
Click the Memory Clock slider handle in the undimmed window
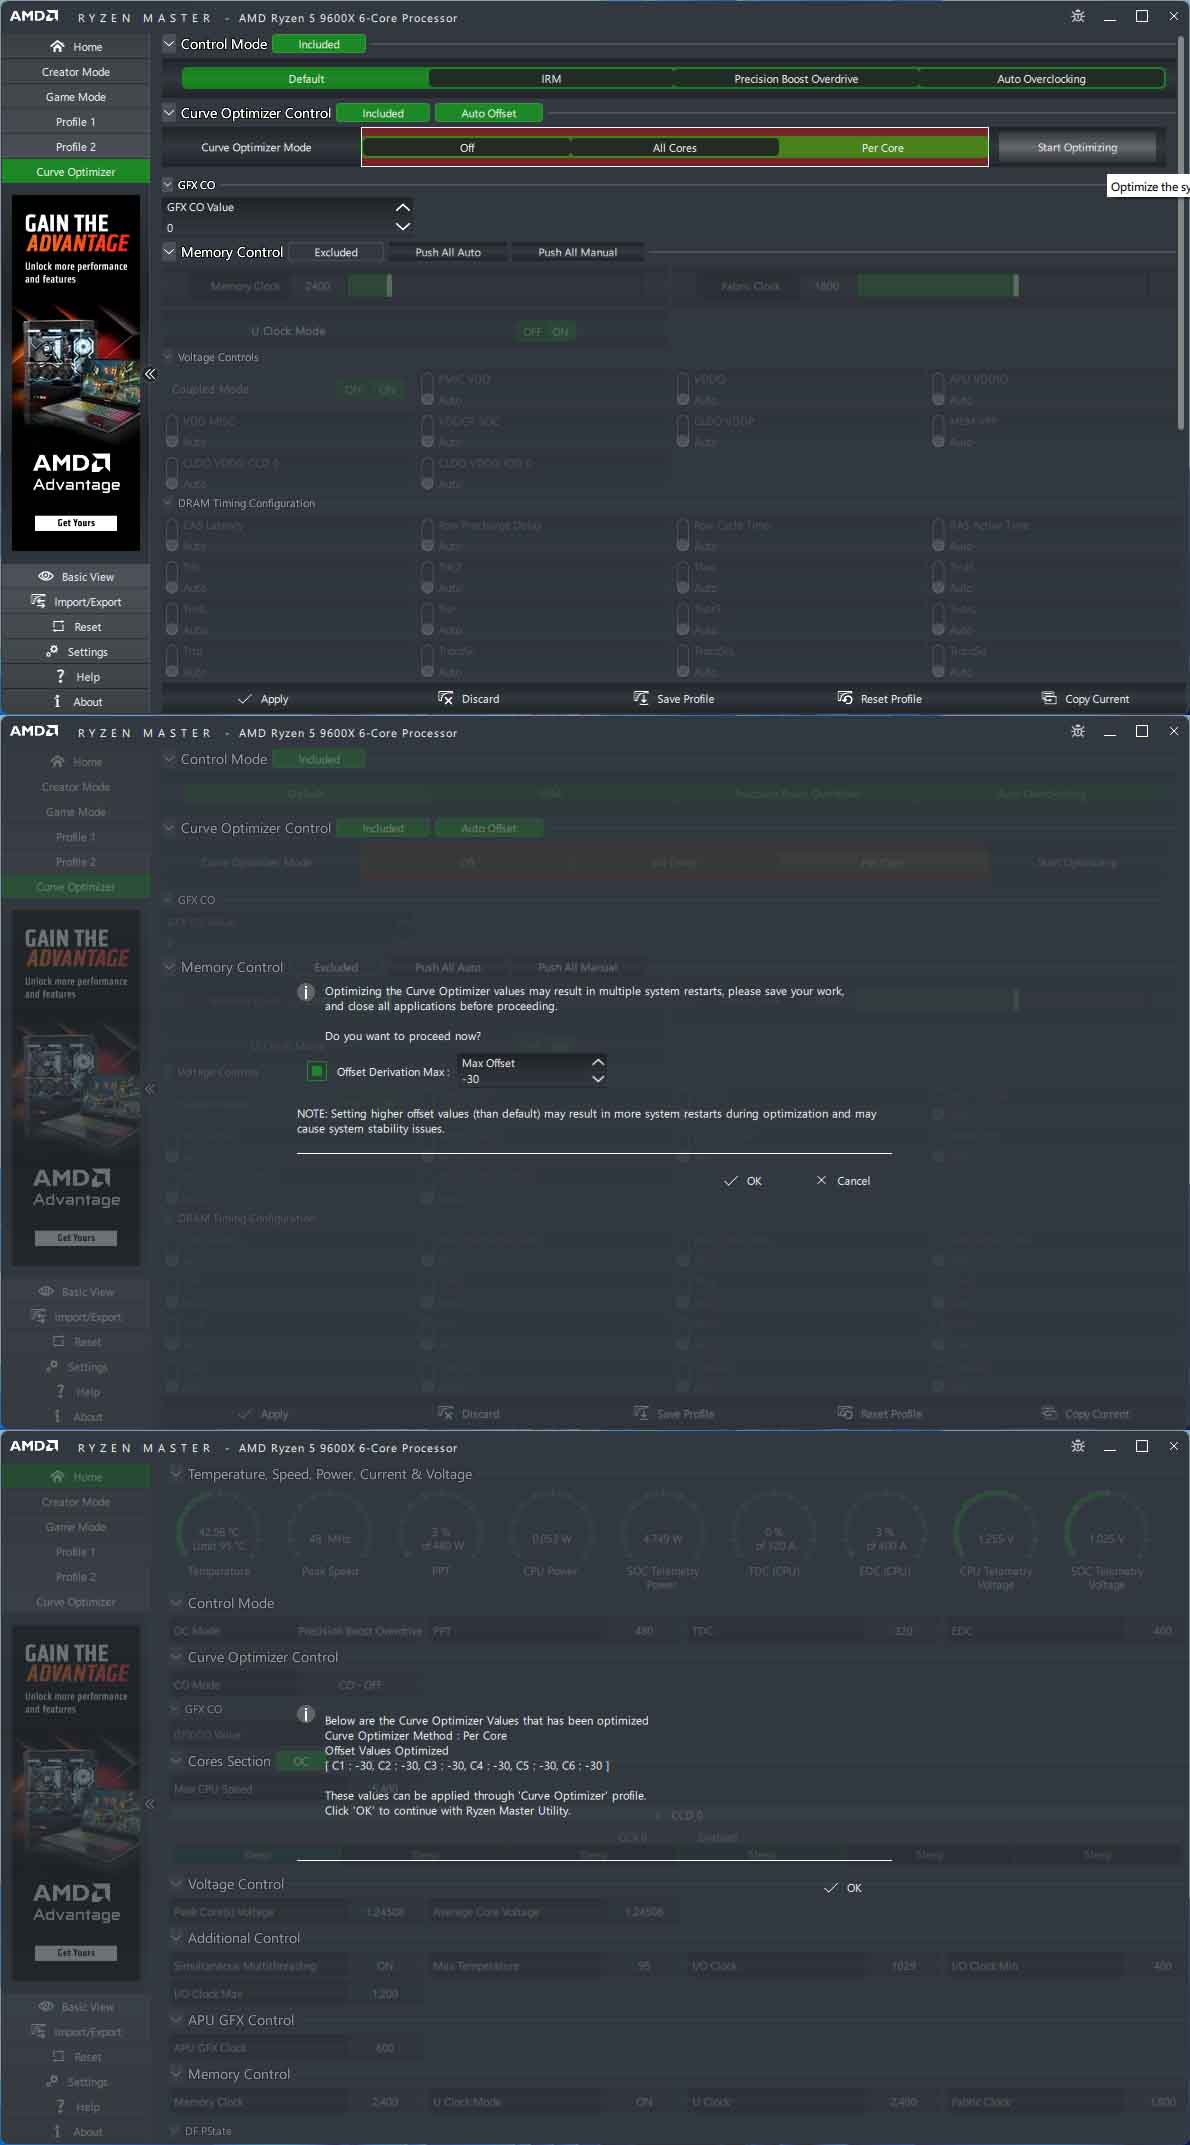(x=389, y=286)
